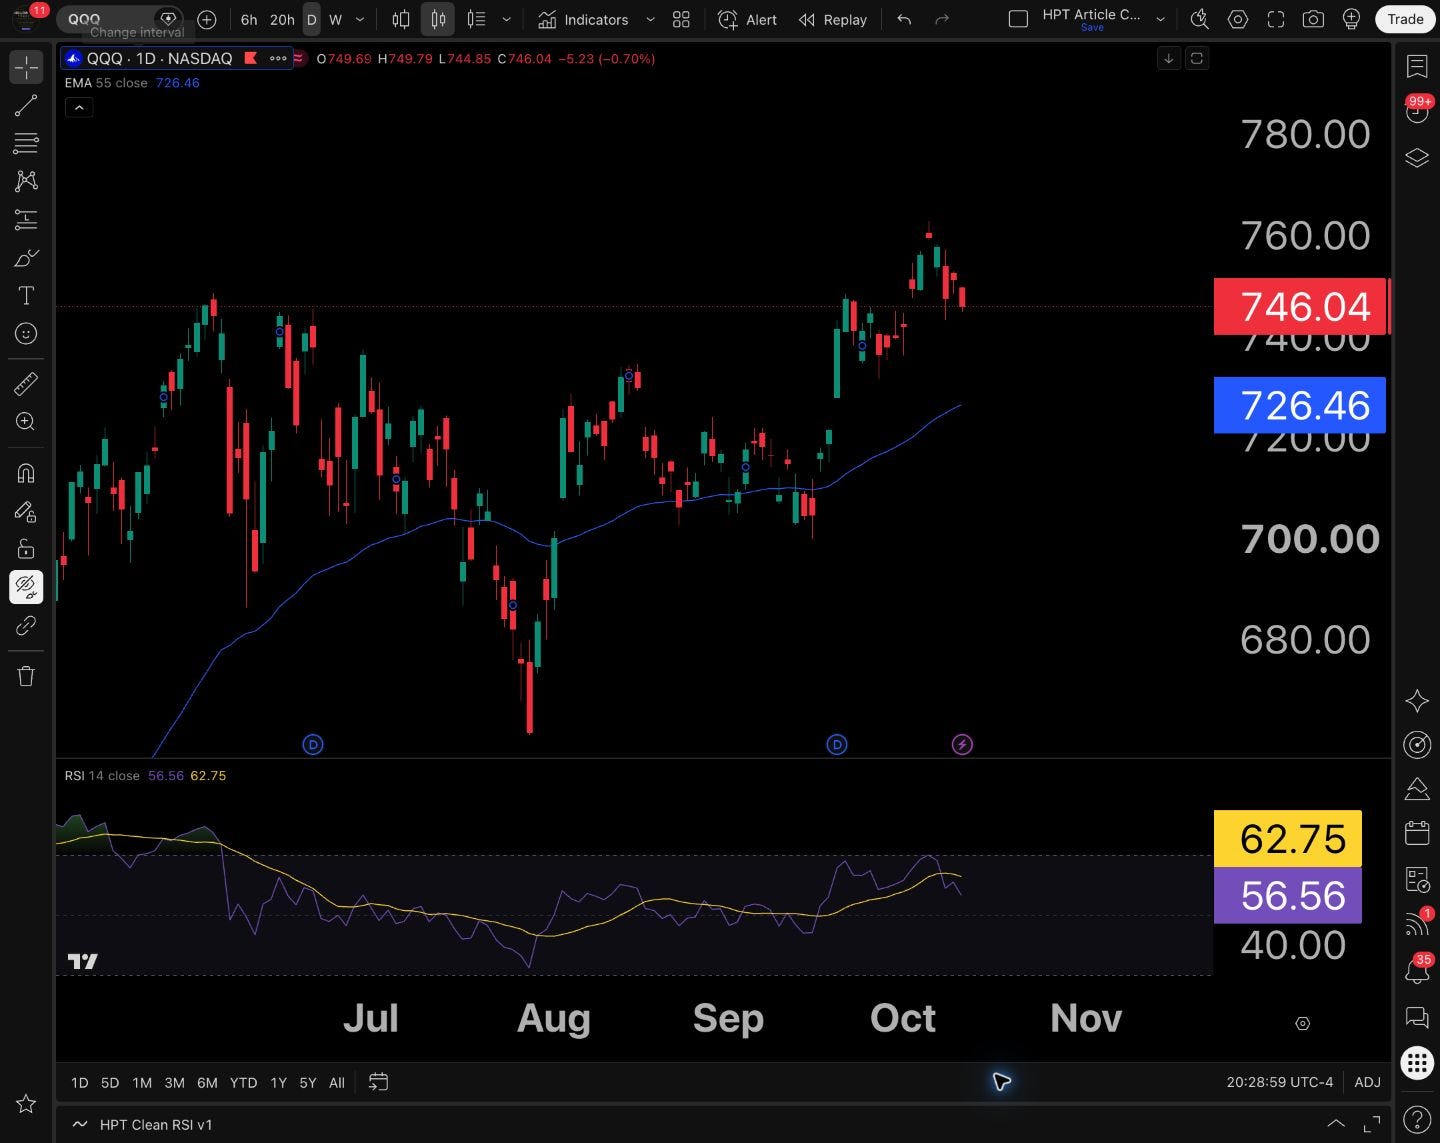Open the Indicators dialog
Viewport: 1440px width, 1143px height.
click(x=583, y=19)
